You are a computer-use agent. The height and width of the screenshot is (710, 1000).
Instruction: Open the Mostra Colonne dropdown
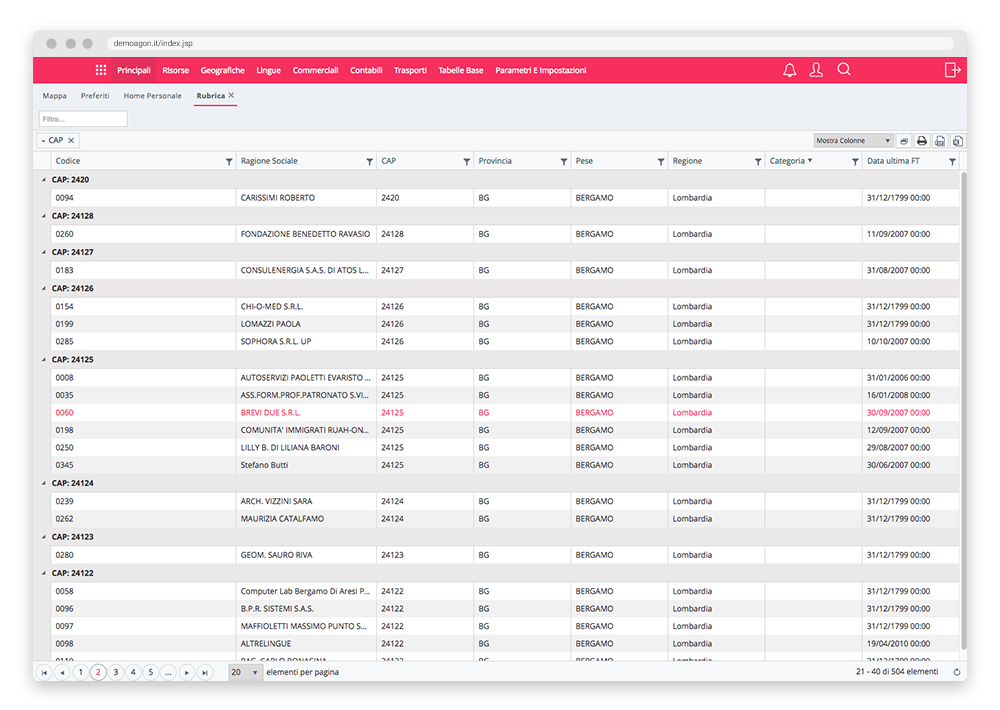pos(853,141)
